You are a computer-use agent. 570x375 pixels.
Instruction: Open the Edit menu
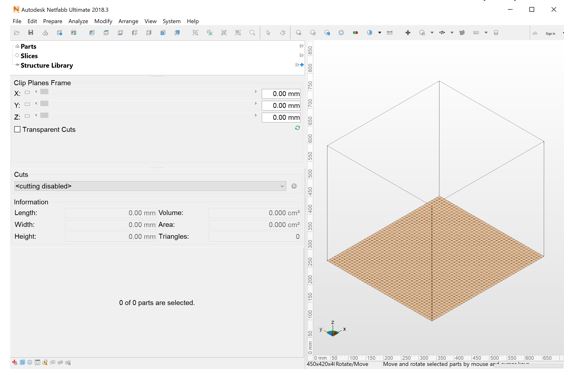[32, 21]
